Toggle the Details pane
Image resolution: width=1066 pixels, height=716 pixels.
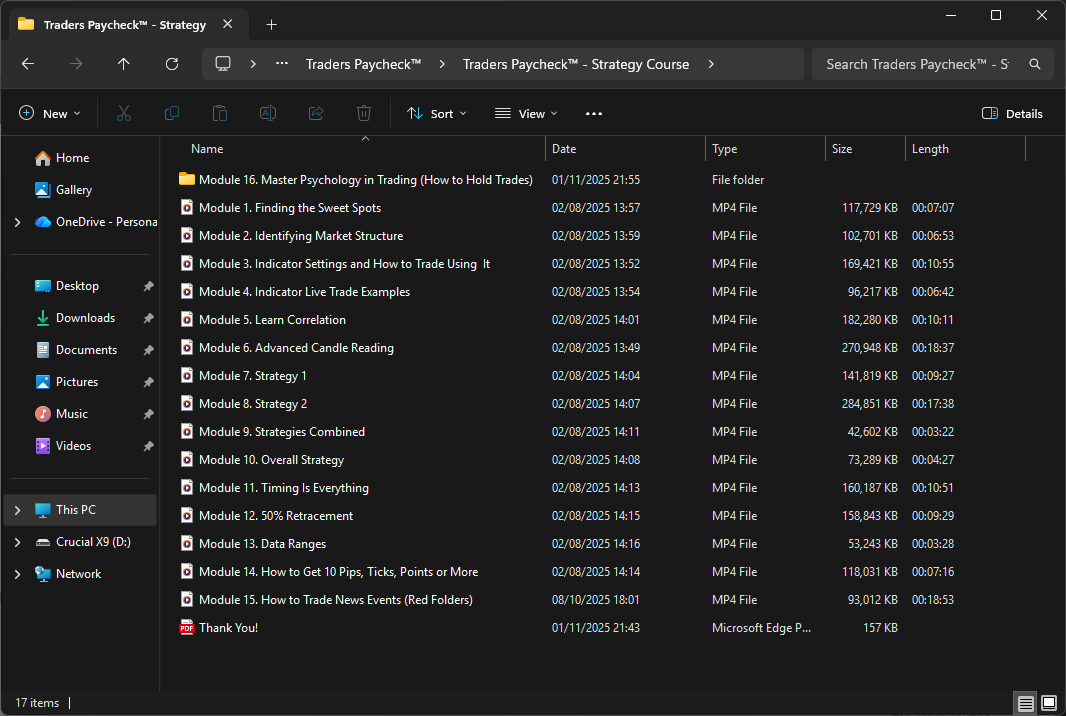(1012, 114)
